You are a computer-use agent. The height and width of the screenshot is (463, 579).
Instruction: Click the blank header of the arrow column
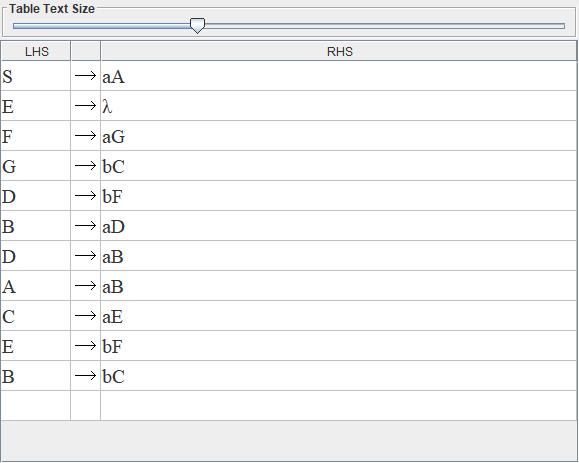pos(86,51)
